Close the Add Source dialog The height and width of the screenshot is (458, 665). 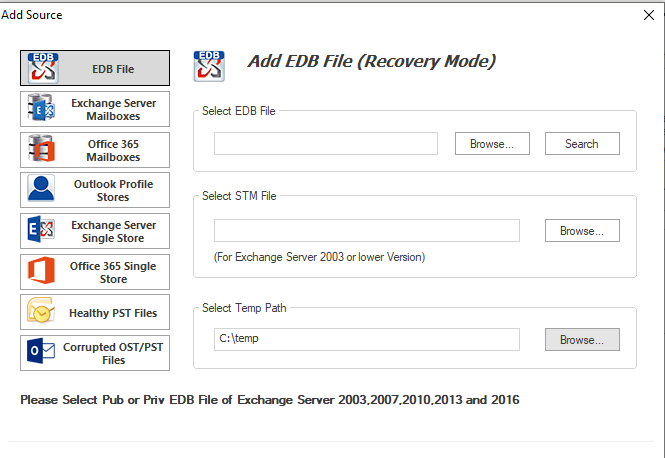[x=647, y=15]
